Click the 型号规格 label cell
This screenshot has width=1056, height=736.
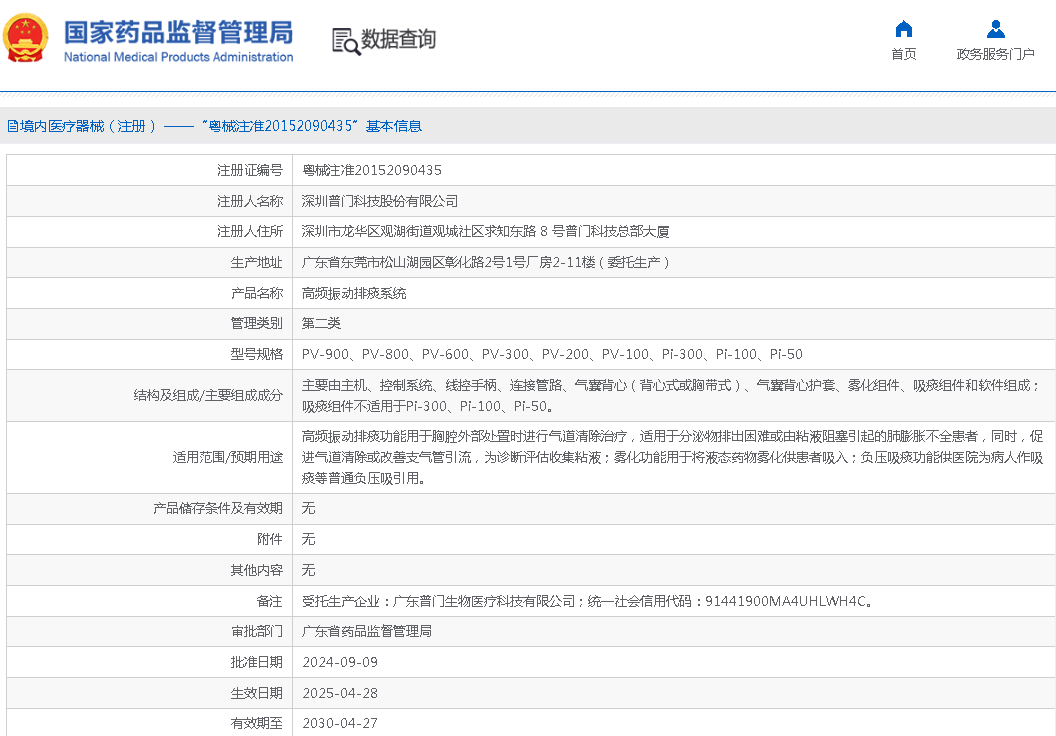(x=150, y=354)
